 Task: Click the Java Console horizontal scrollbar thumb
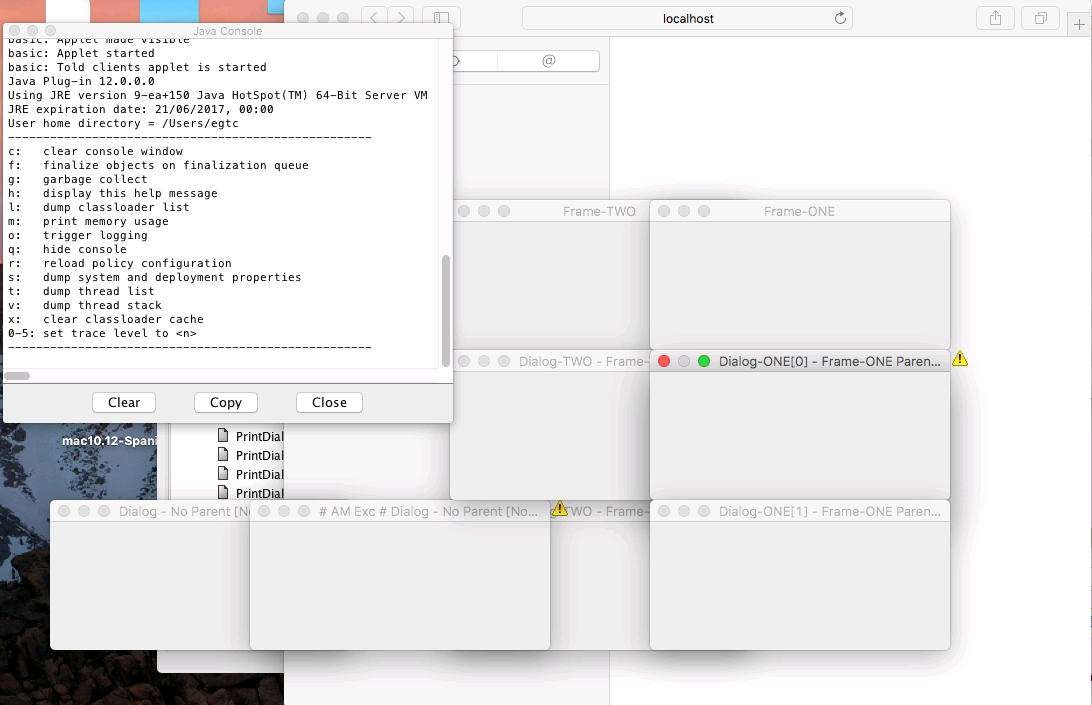point(17,376)
